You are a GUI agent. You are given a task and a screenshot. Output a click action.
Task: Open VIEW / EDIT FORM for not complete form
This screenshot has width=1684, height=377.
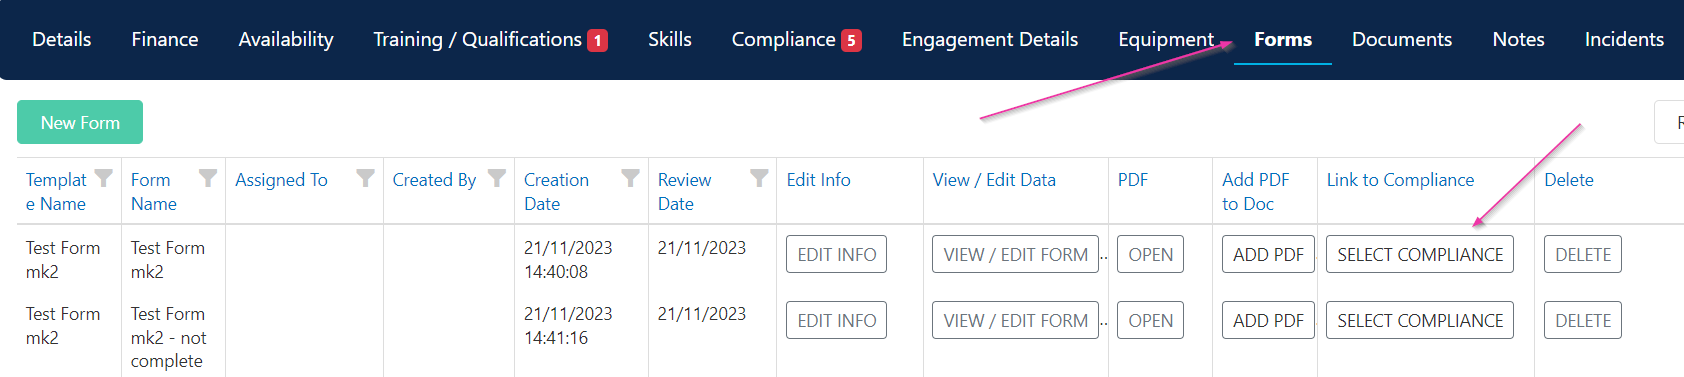coord(1015,320)
